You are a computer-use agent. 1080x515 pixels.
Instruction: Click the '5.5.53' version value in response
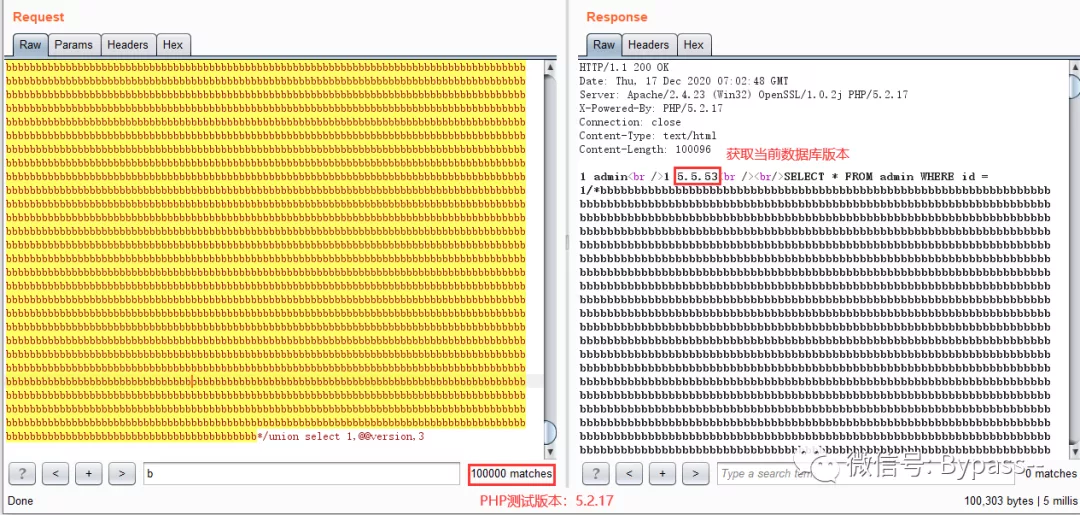[x=697, y=177]
